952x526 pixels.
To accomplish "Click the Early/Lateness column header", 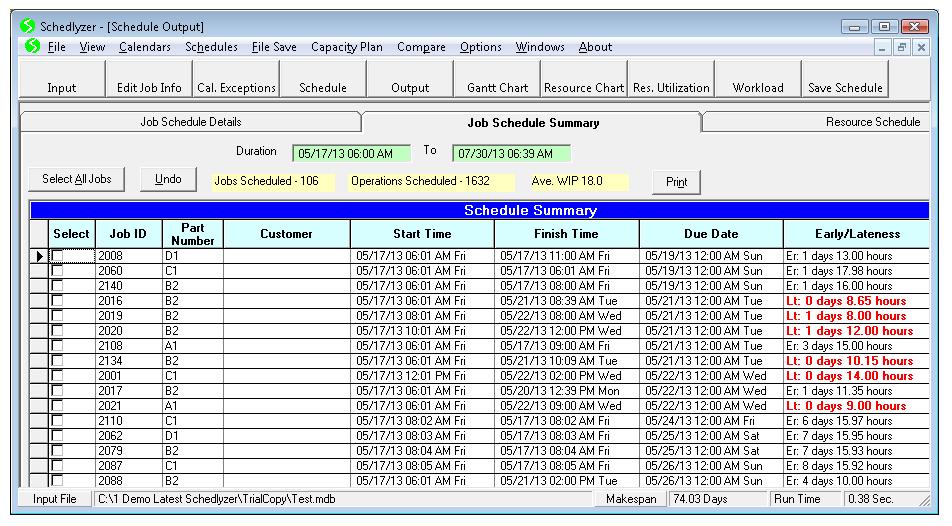I will point(855,234).
